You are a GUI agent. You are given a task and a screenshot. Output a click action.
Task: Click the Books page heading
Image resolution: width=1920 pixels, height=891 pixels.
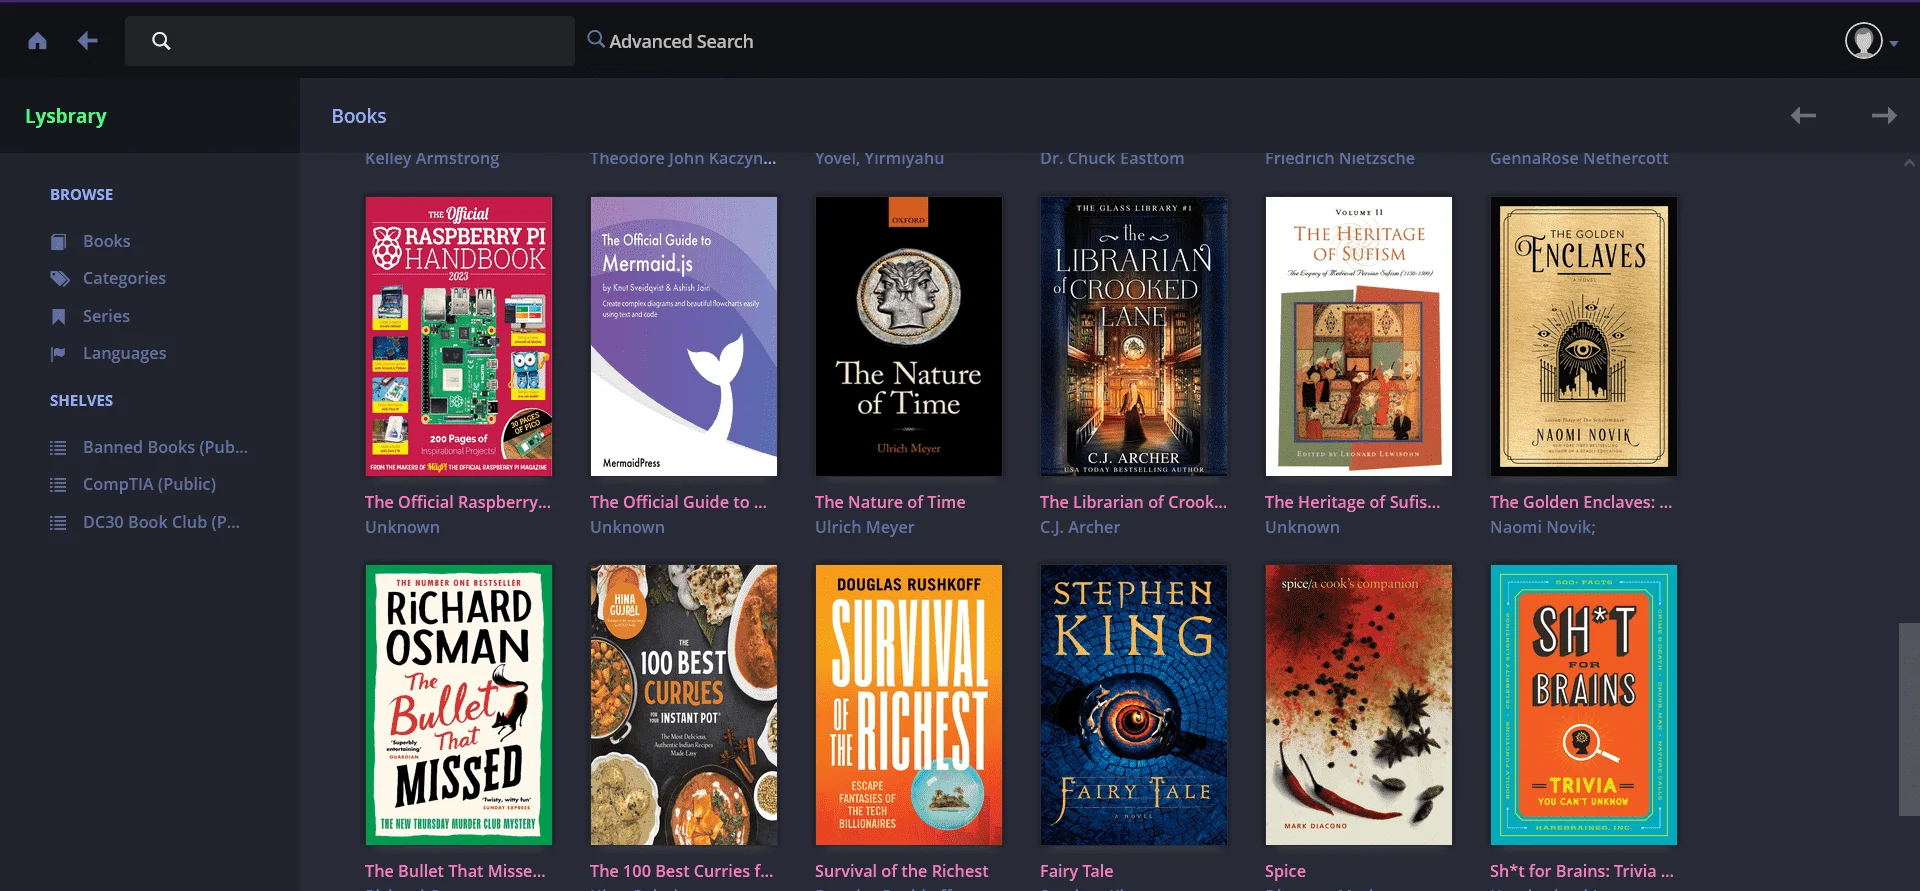tap(359, 116)
